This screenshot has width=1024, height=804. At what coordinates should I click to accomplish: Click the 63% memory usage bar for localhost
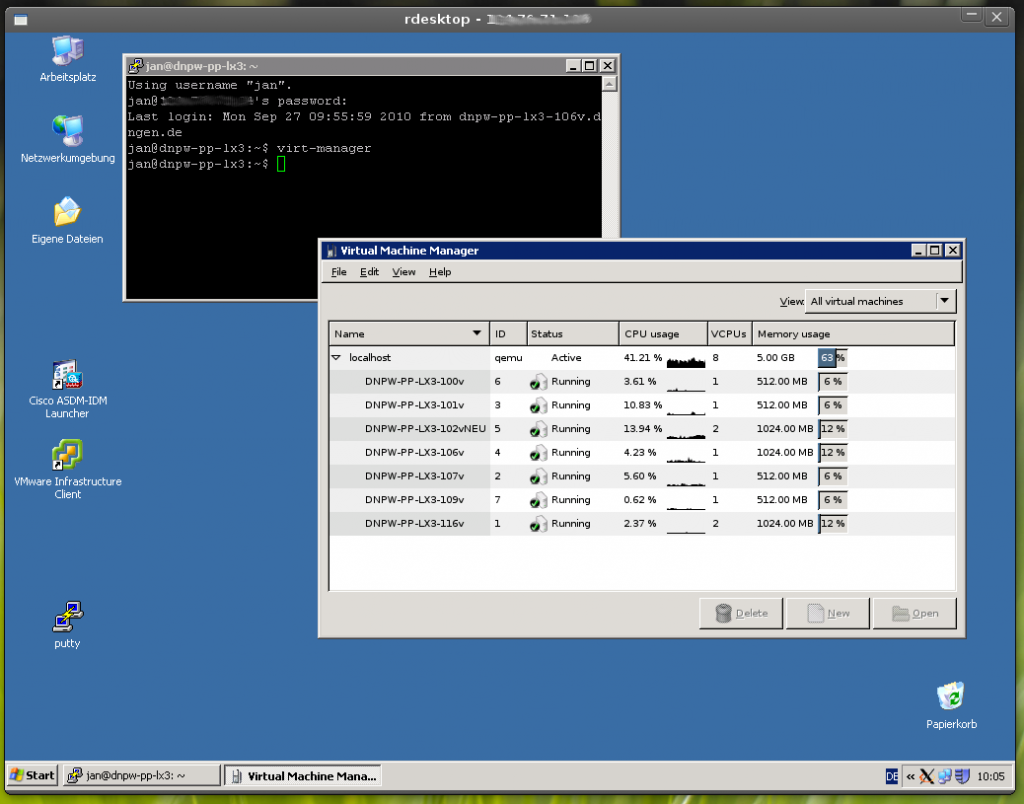tap(832, 357)
